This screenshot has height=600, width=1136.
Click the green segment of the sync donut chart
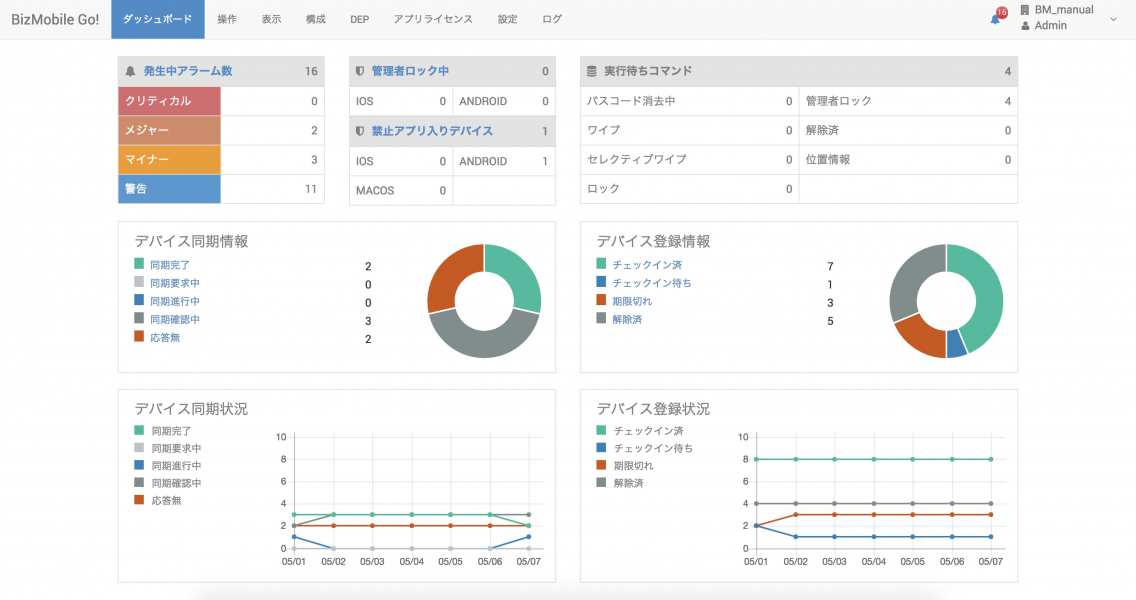coord(516,275)
